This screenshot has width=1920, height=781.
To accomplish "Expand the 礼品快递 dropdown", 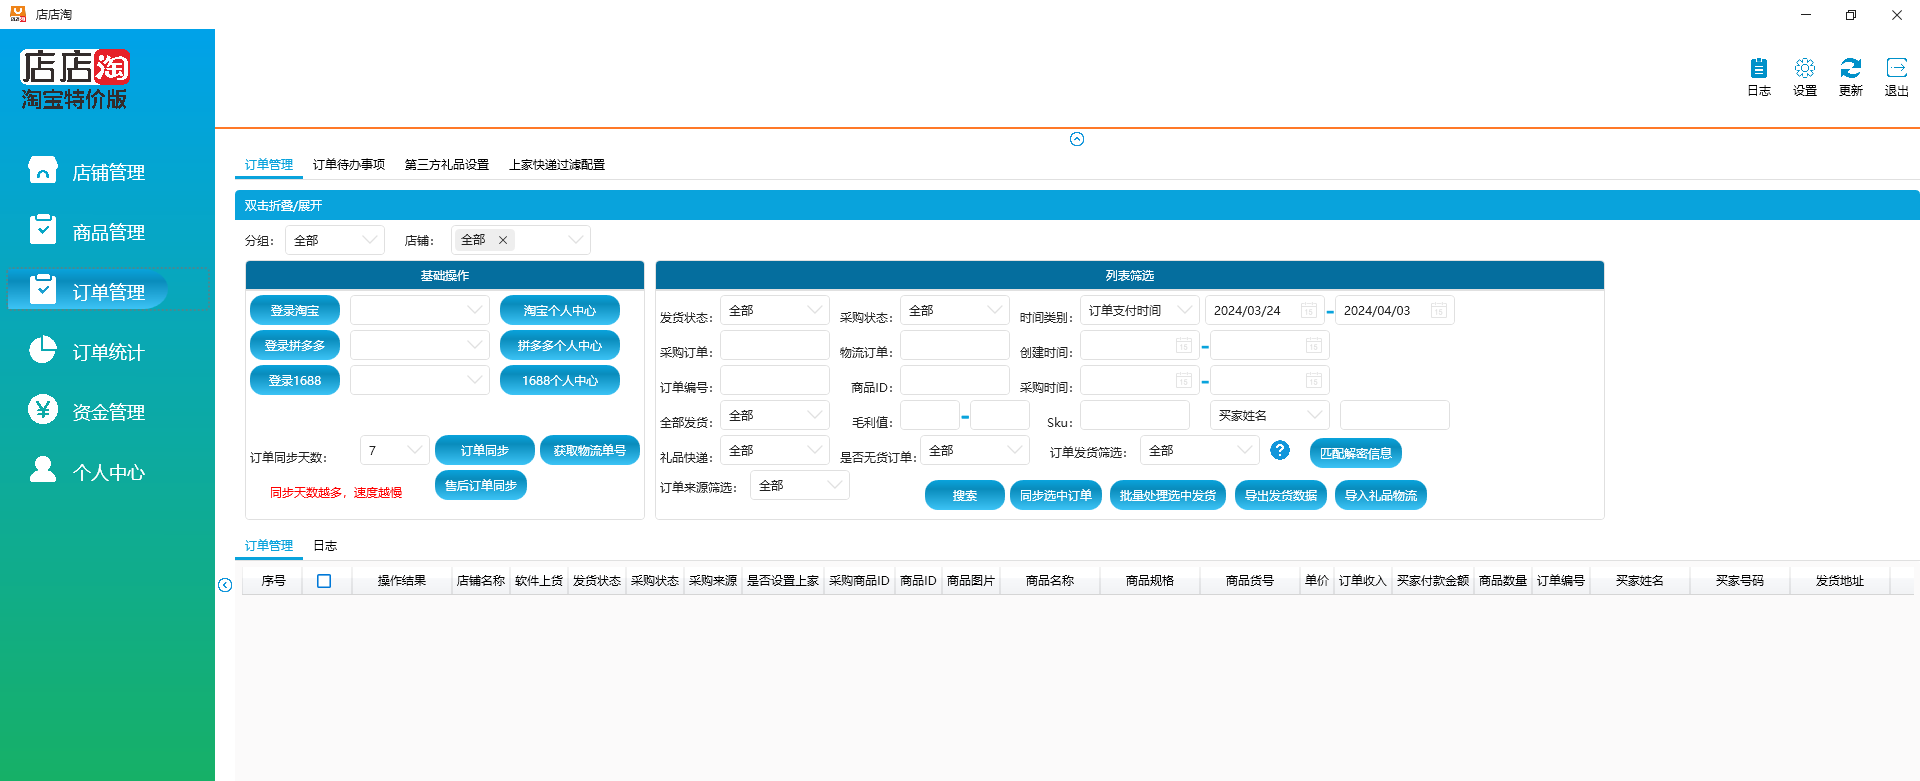I will [775, 450].
